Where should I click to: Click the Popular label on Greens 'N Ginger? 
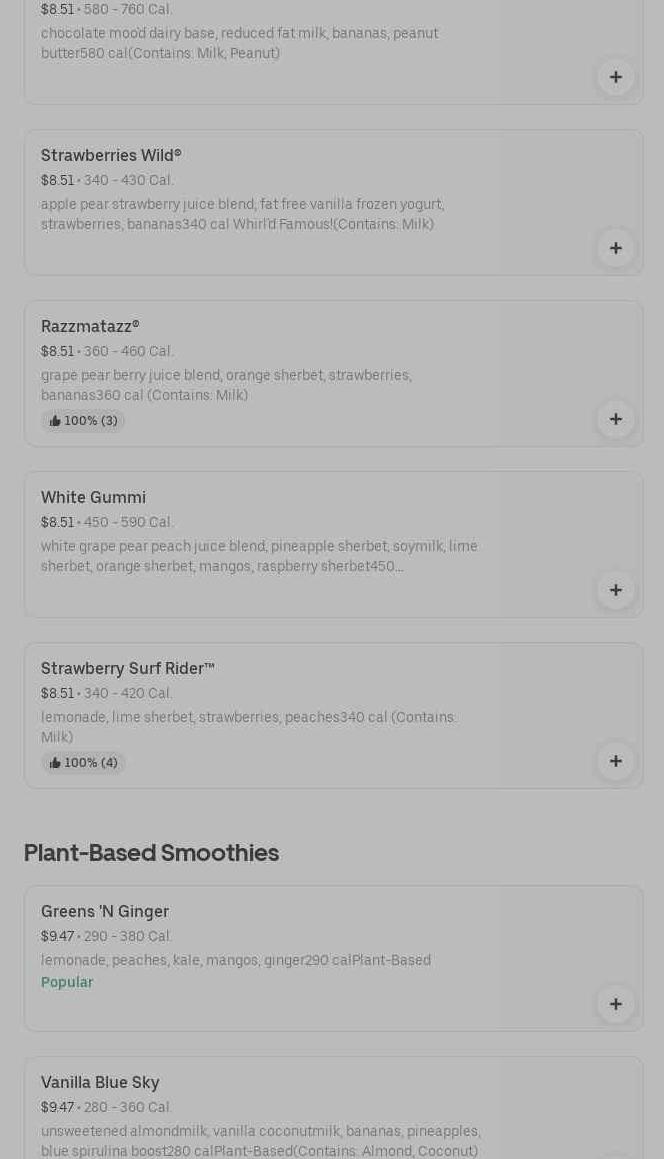[x=67, y=983]
